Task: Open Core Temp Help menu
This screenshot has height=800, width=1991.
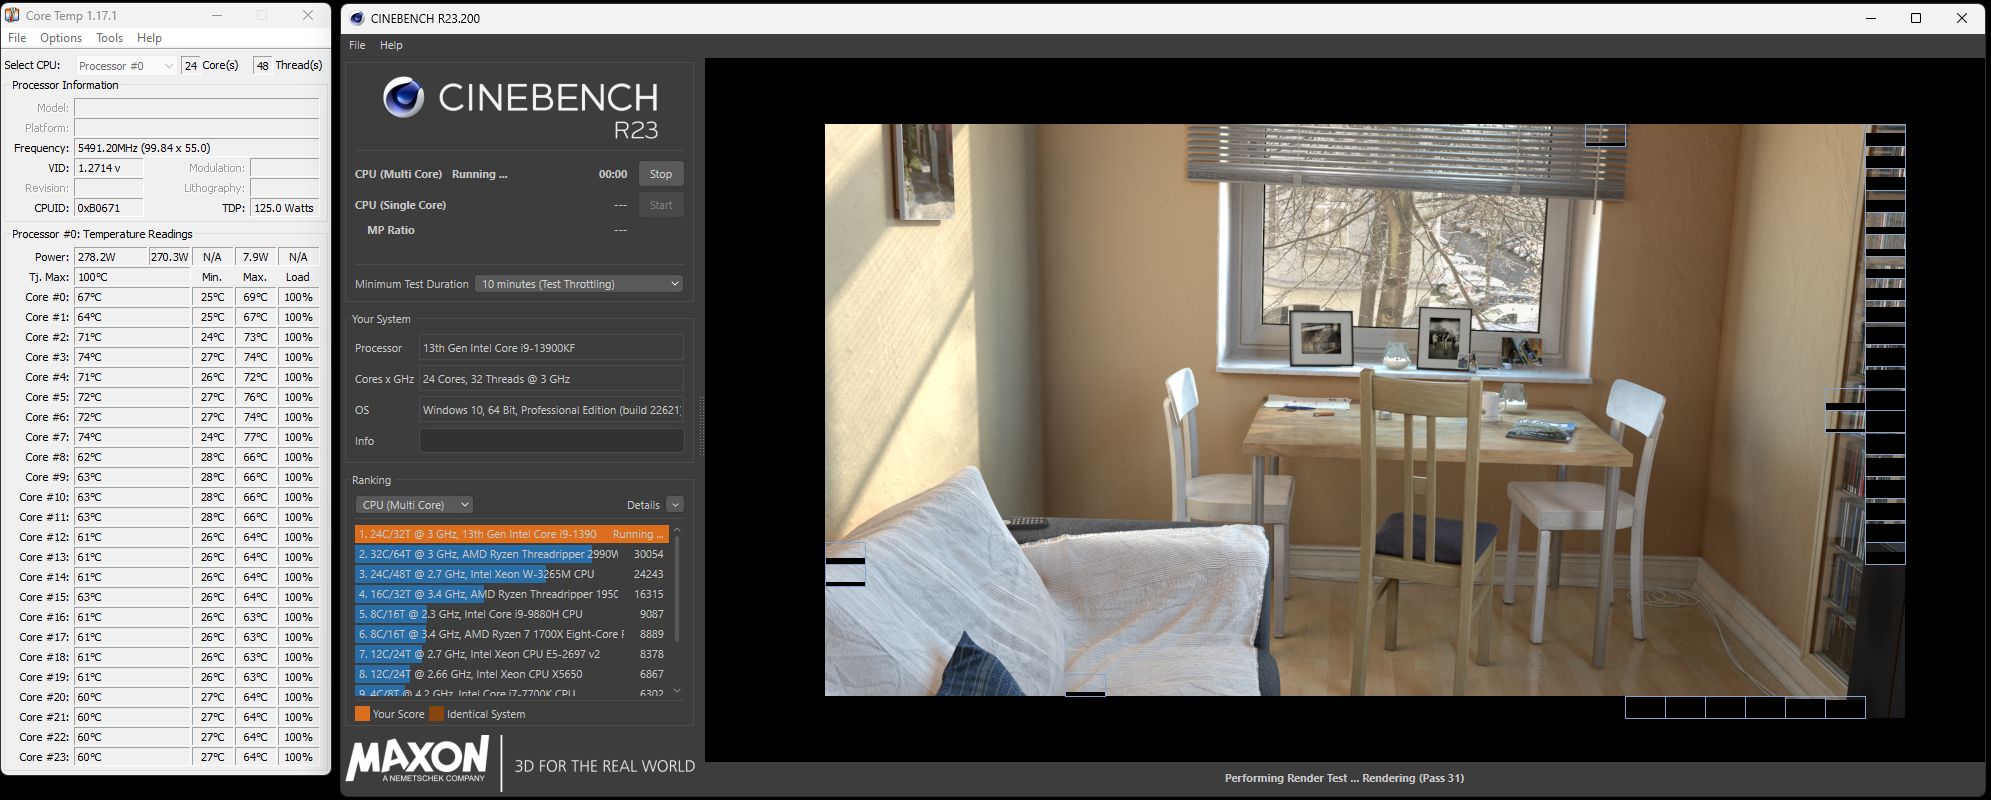Action: click(x=149, y=38)
